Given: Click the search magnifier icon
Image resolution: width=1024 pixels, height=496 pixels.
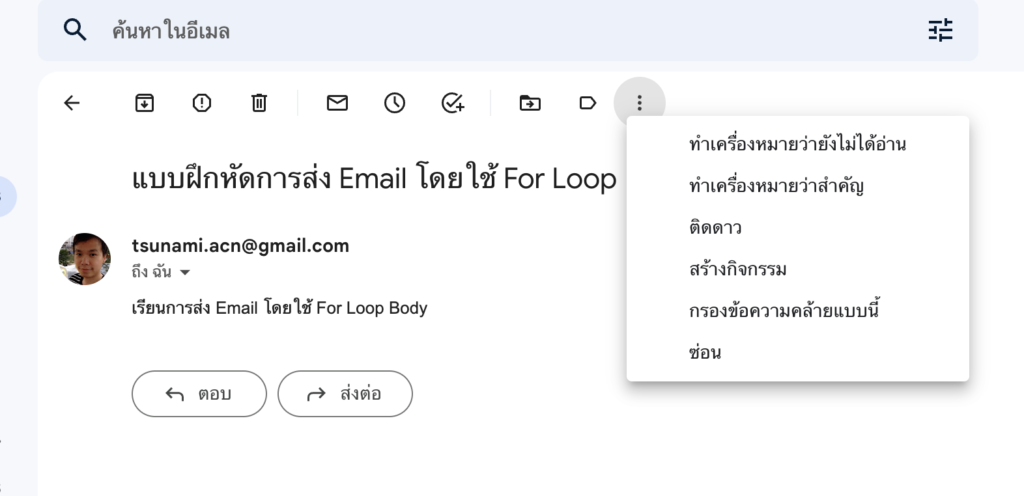Looking at the screenshot, I should click(75, 30).
